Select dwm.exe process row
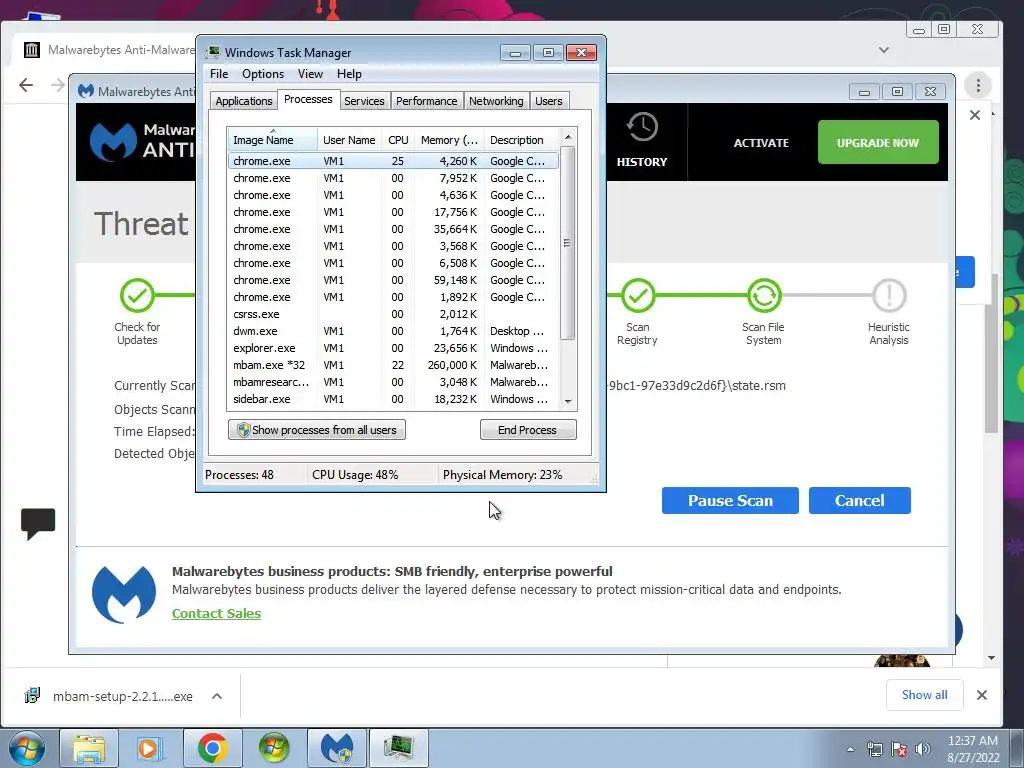The height and width of the screenshot is (768, 1024). pyautogui.click(x=393, y=331)
